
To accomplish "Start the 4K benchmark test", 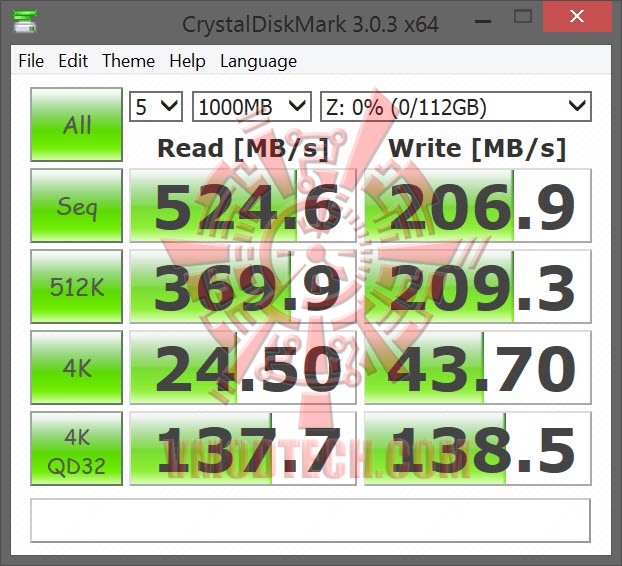I will (77, 367).
